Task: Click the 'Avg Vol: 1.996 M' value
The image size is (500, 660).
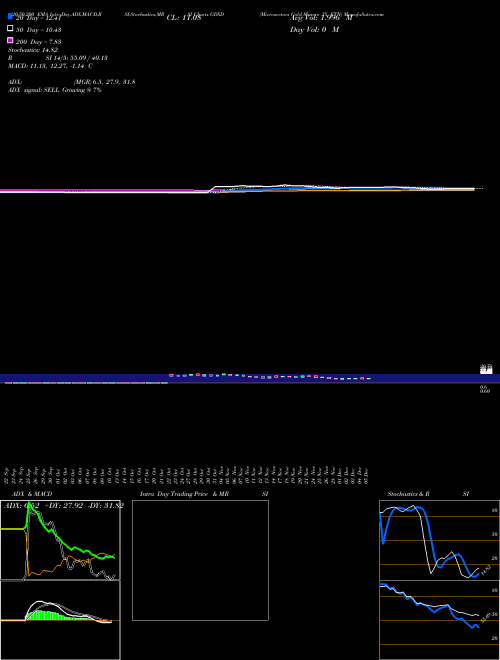Action: [321, 18]
